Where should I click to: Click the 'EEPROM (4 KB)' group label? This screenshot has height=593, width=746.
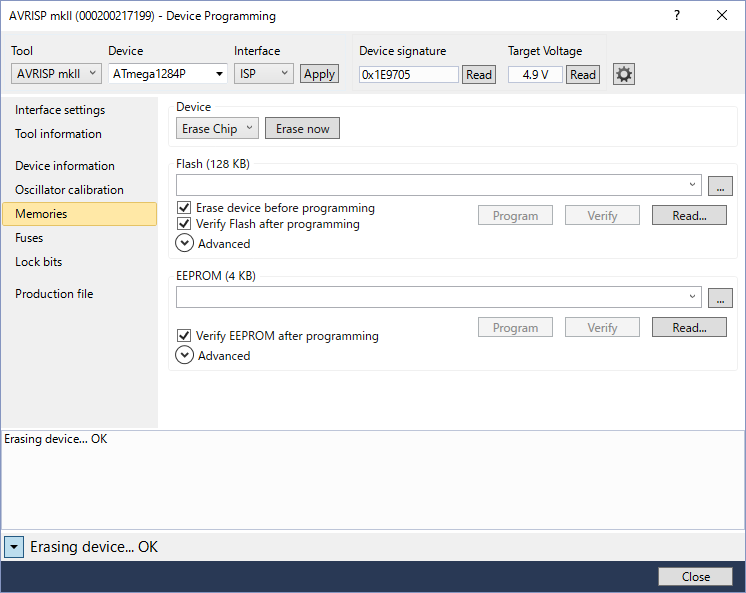point(216,276)
